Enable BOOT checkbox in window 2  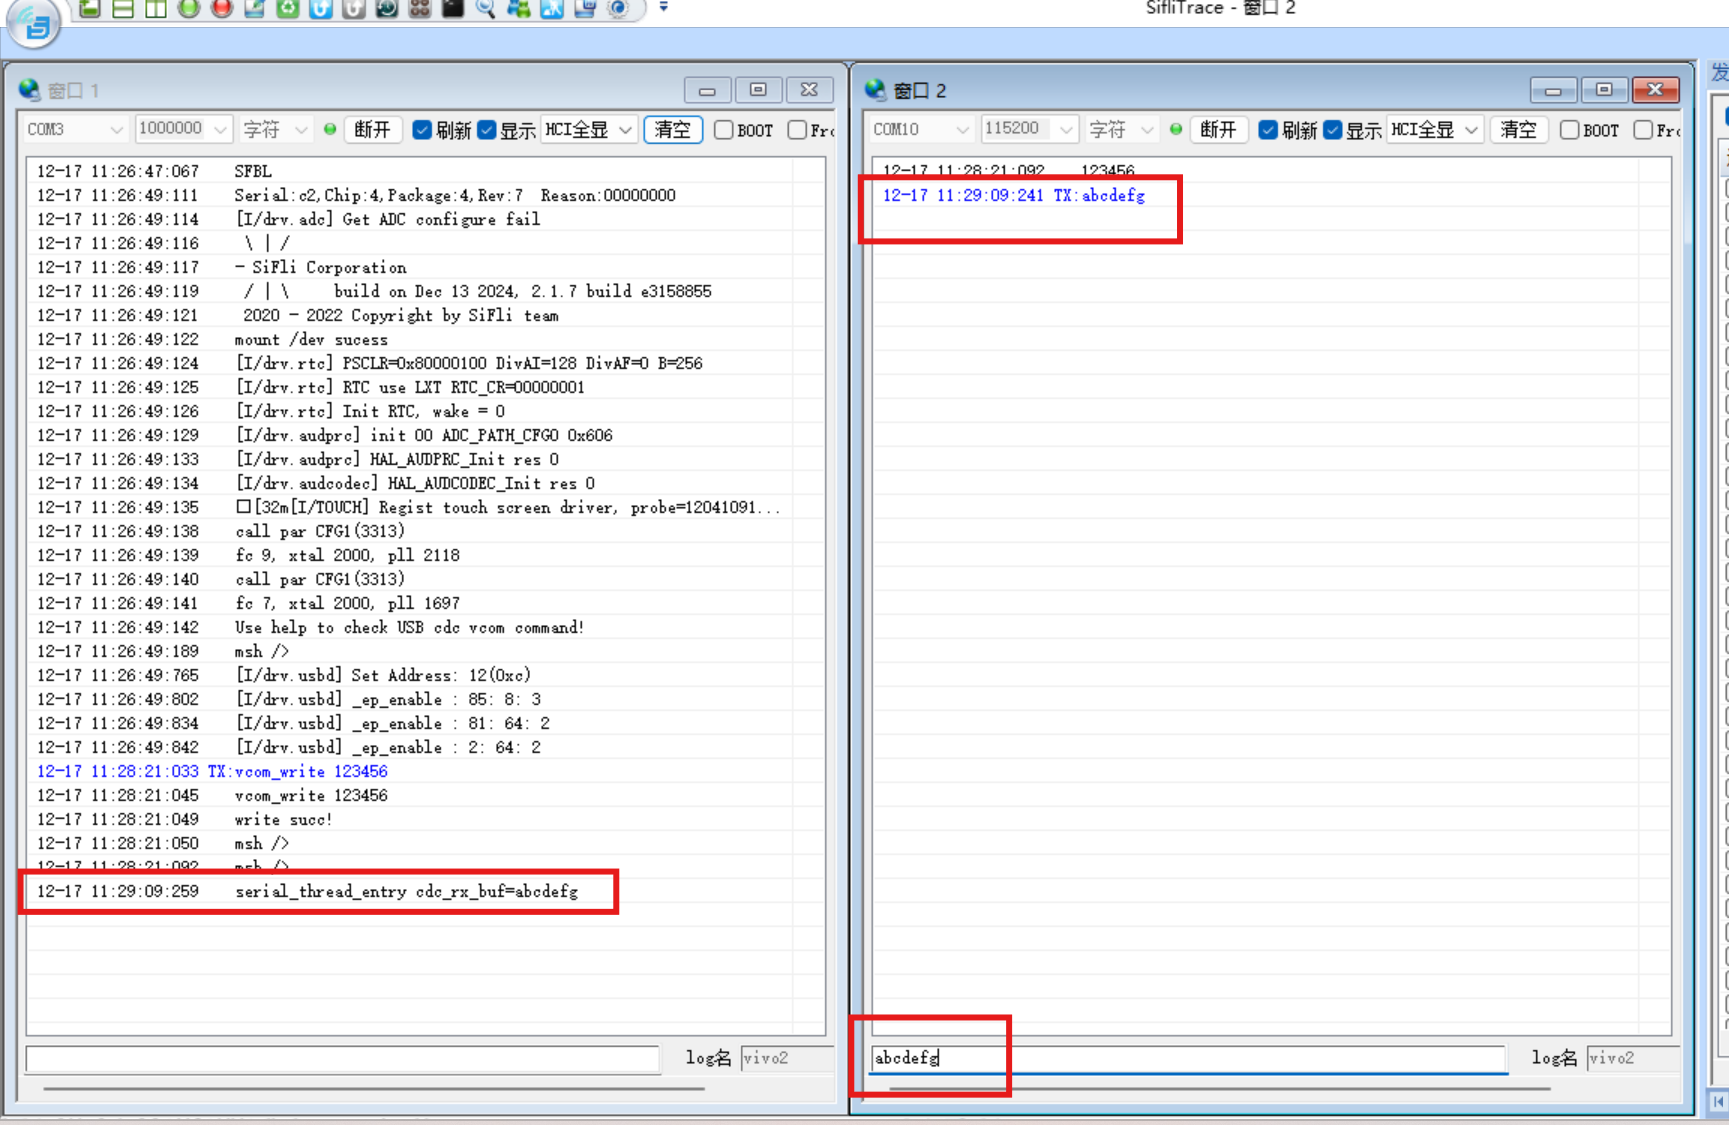pyautogui.click(x=1570, y=130)
